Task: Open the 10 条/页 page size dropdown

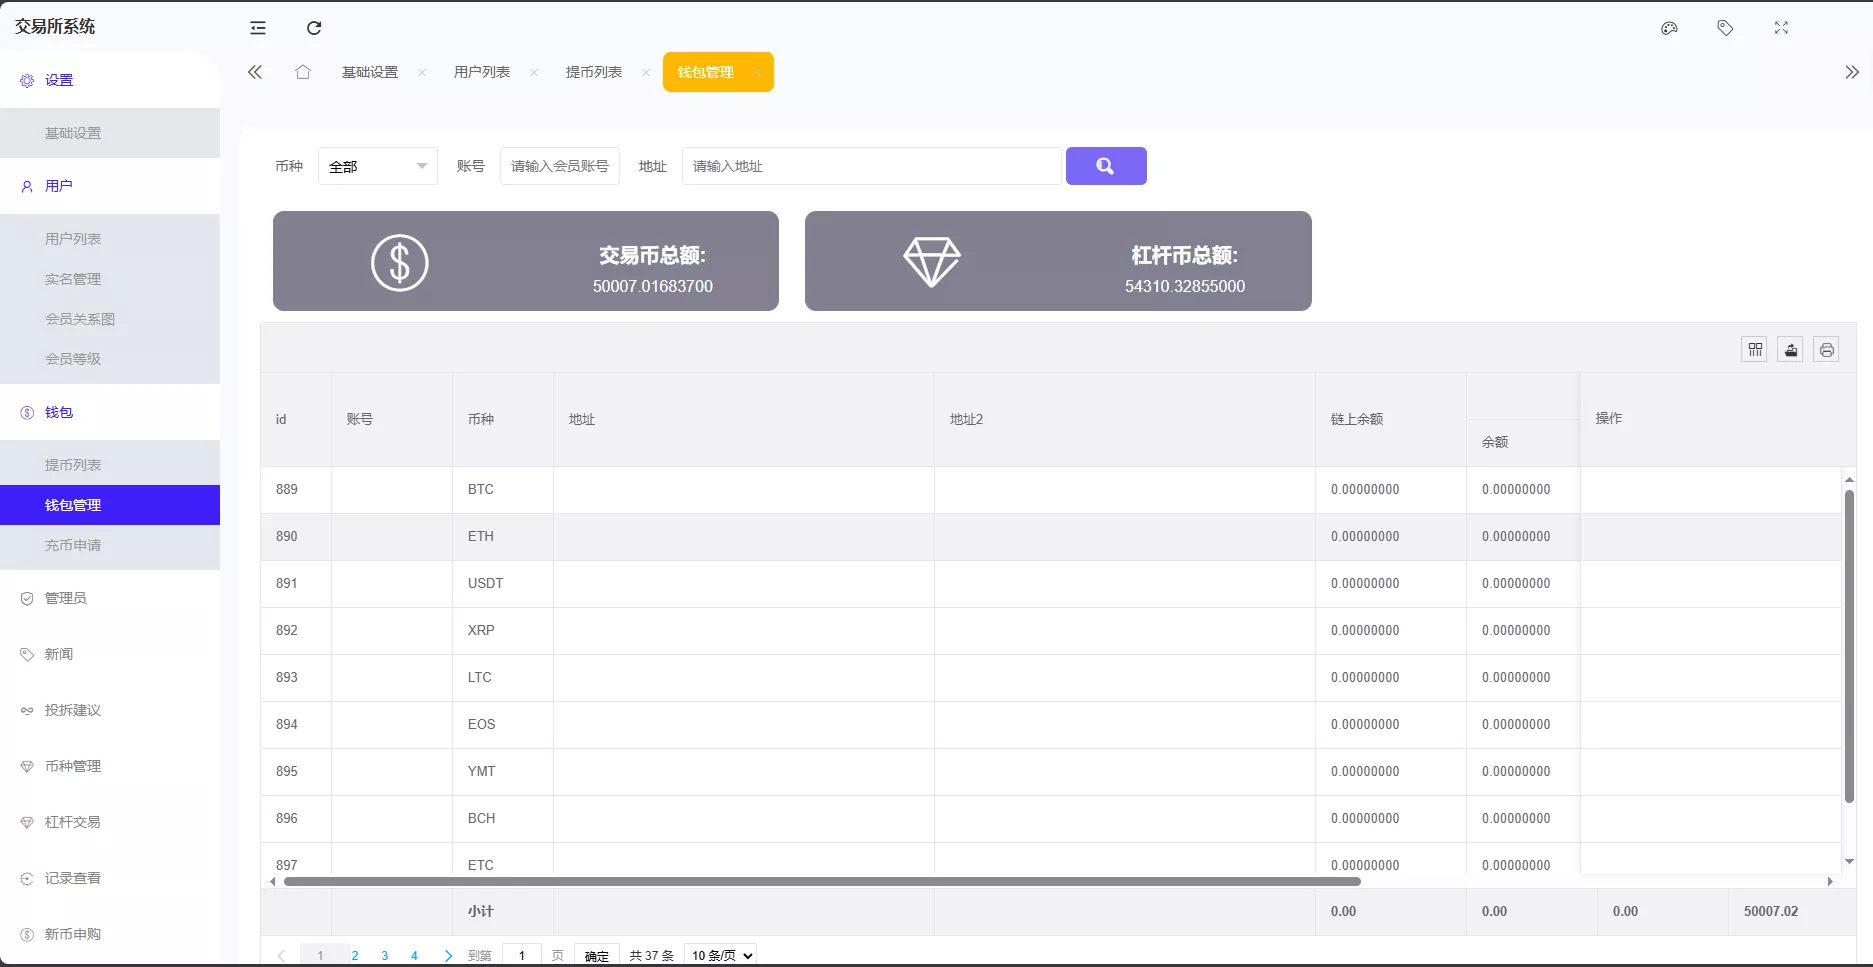Action: pos(720,955)
